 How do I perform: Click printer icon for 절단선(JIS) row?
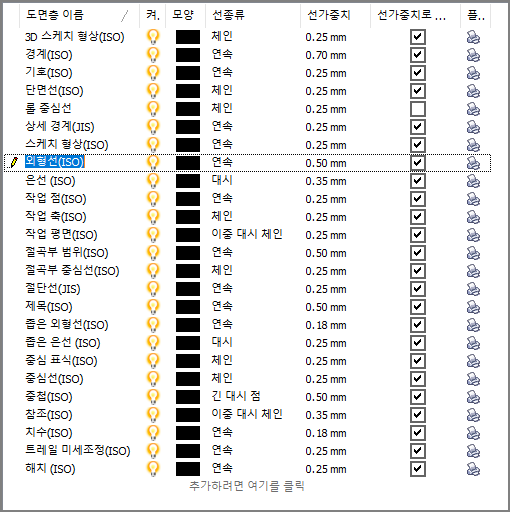tap(473, 289)
